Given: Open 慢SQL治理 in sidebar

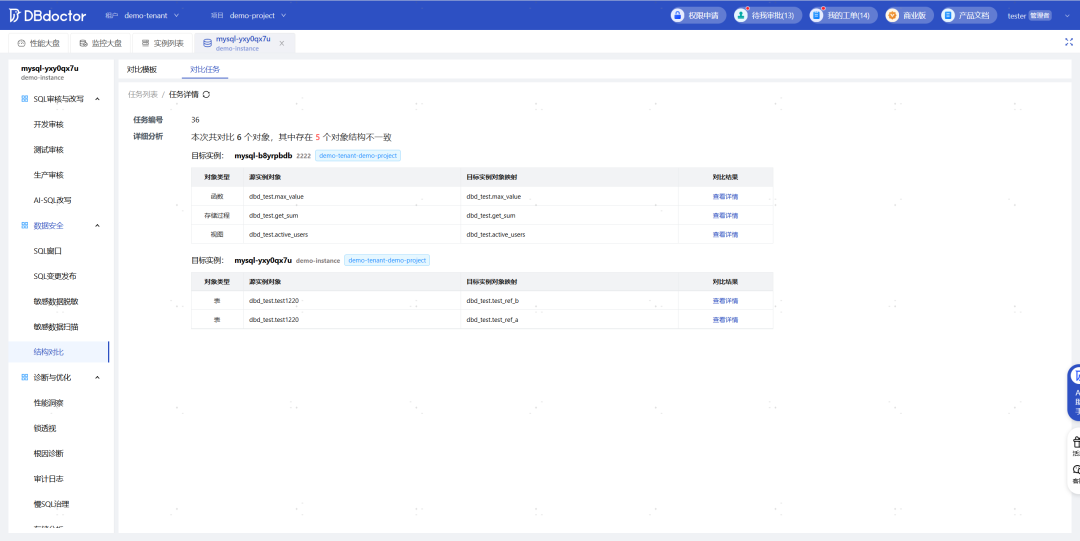Looking at the screenshot, I should 51,504.
